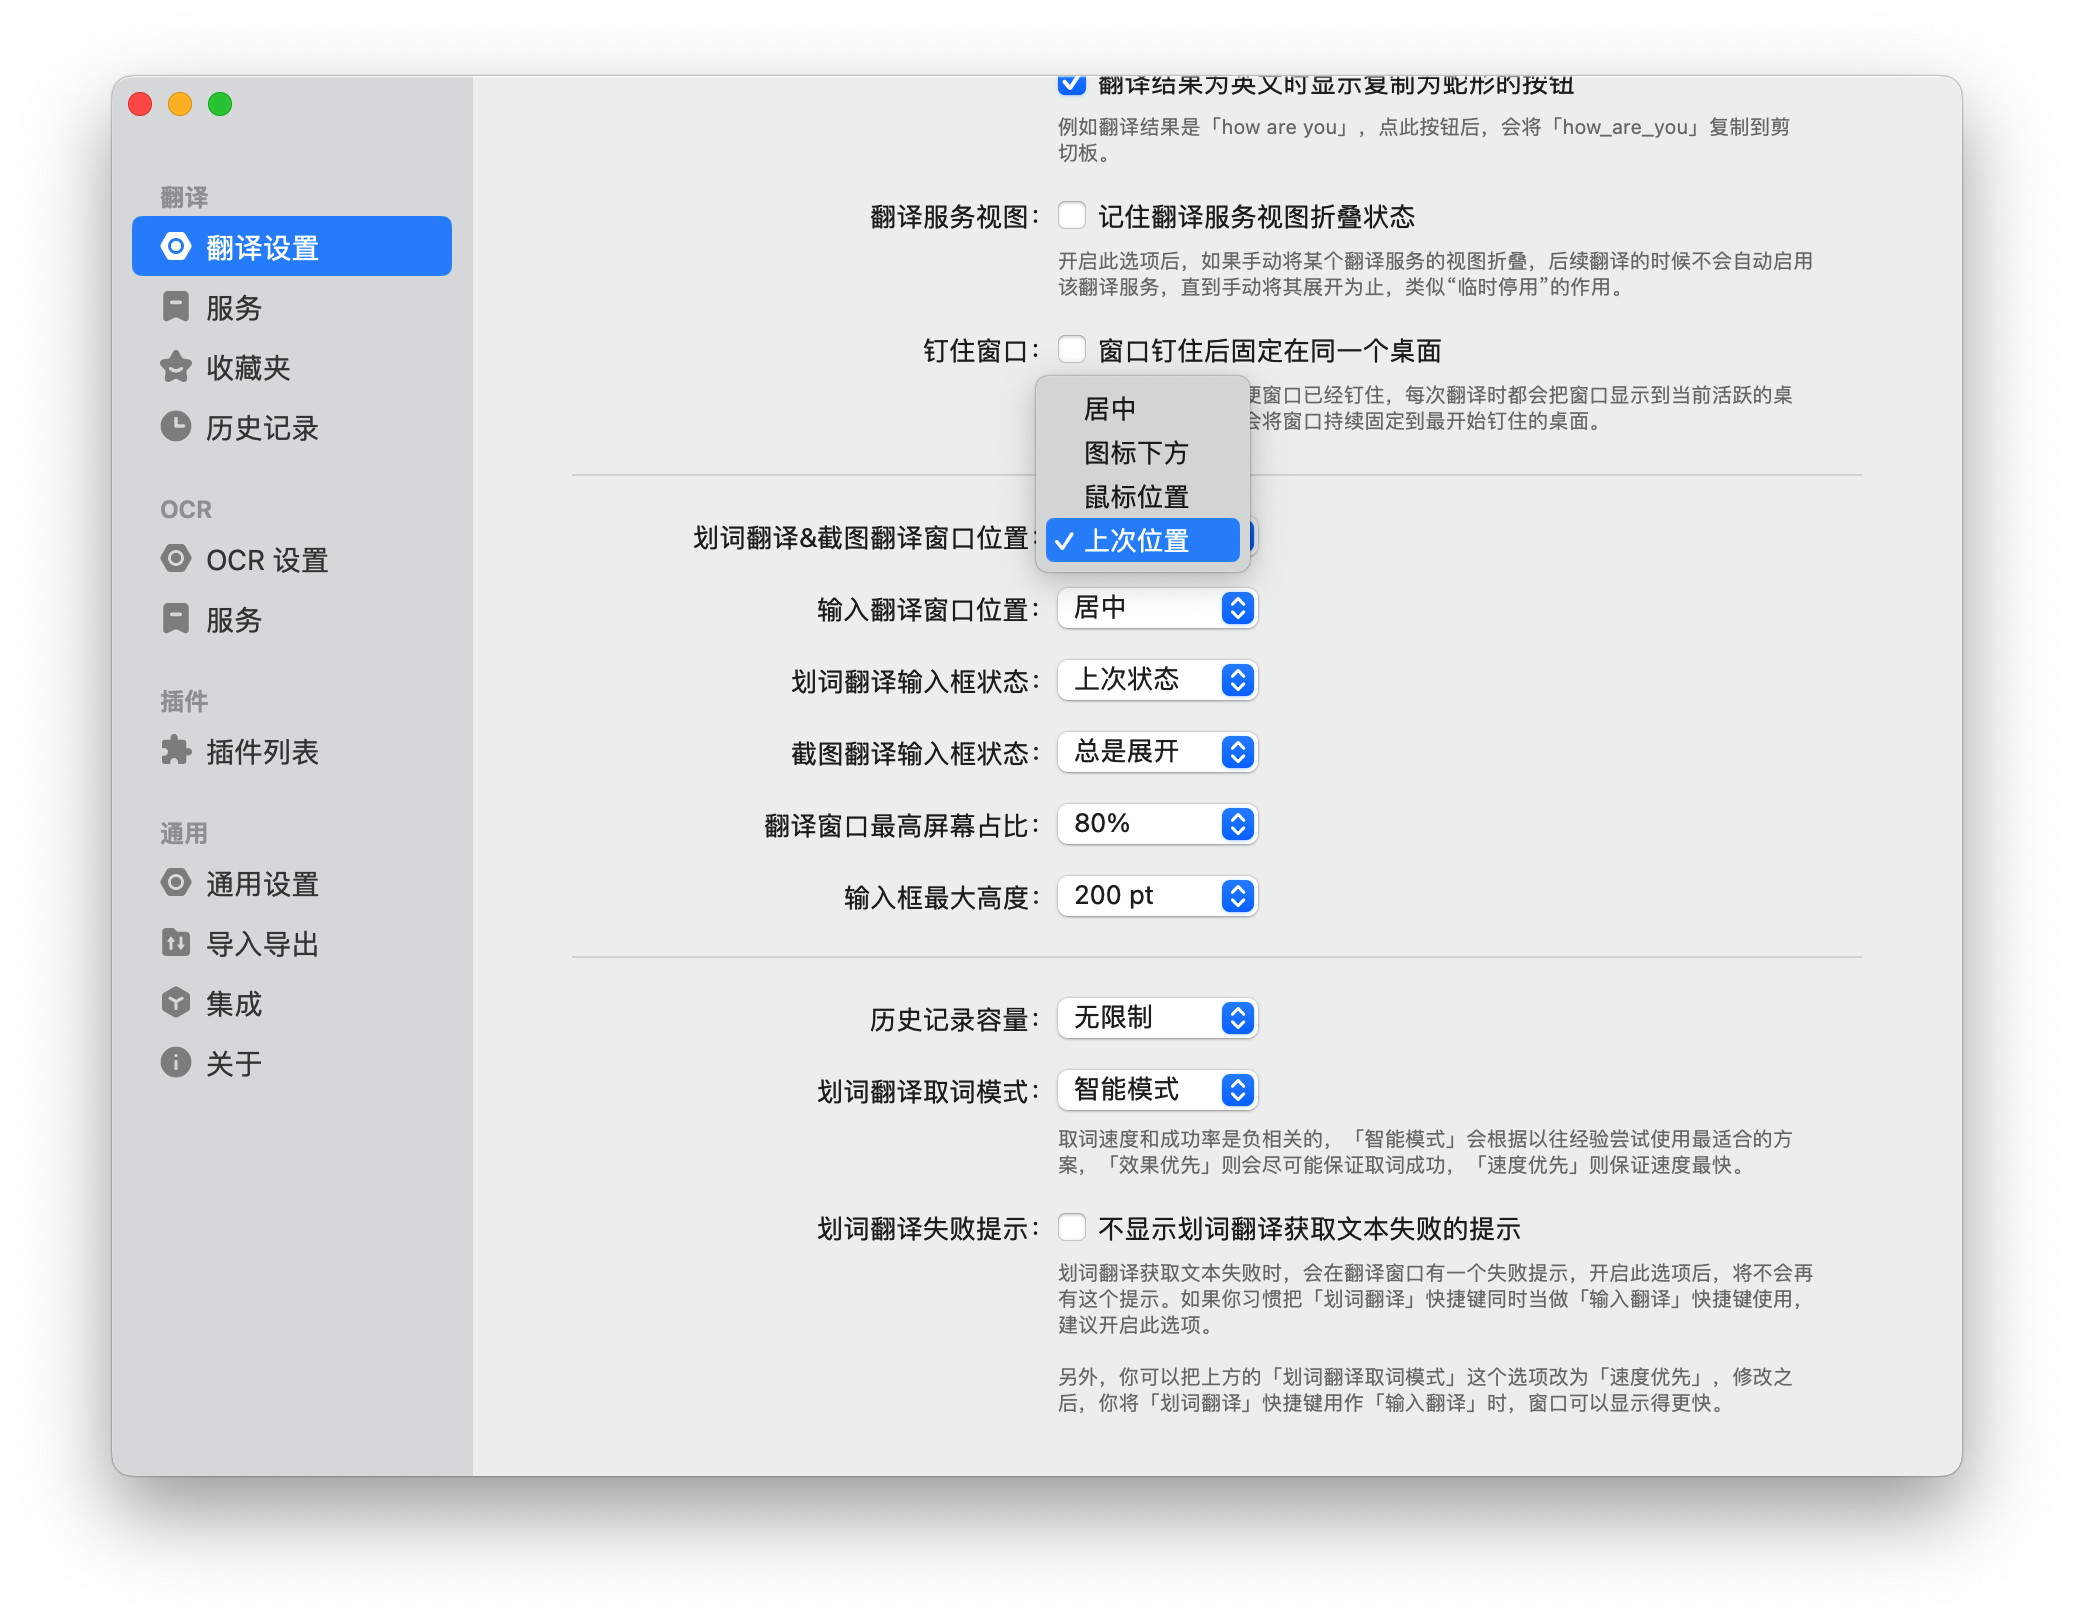This screenshot has height=1624, width=2074.
Task: Open 服务 under the translation section
Action: (x=234, y=308)
